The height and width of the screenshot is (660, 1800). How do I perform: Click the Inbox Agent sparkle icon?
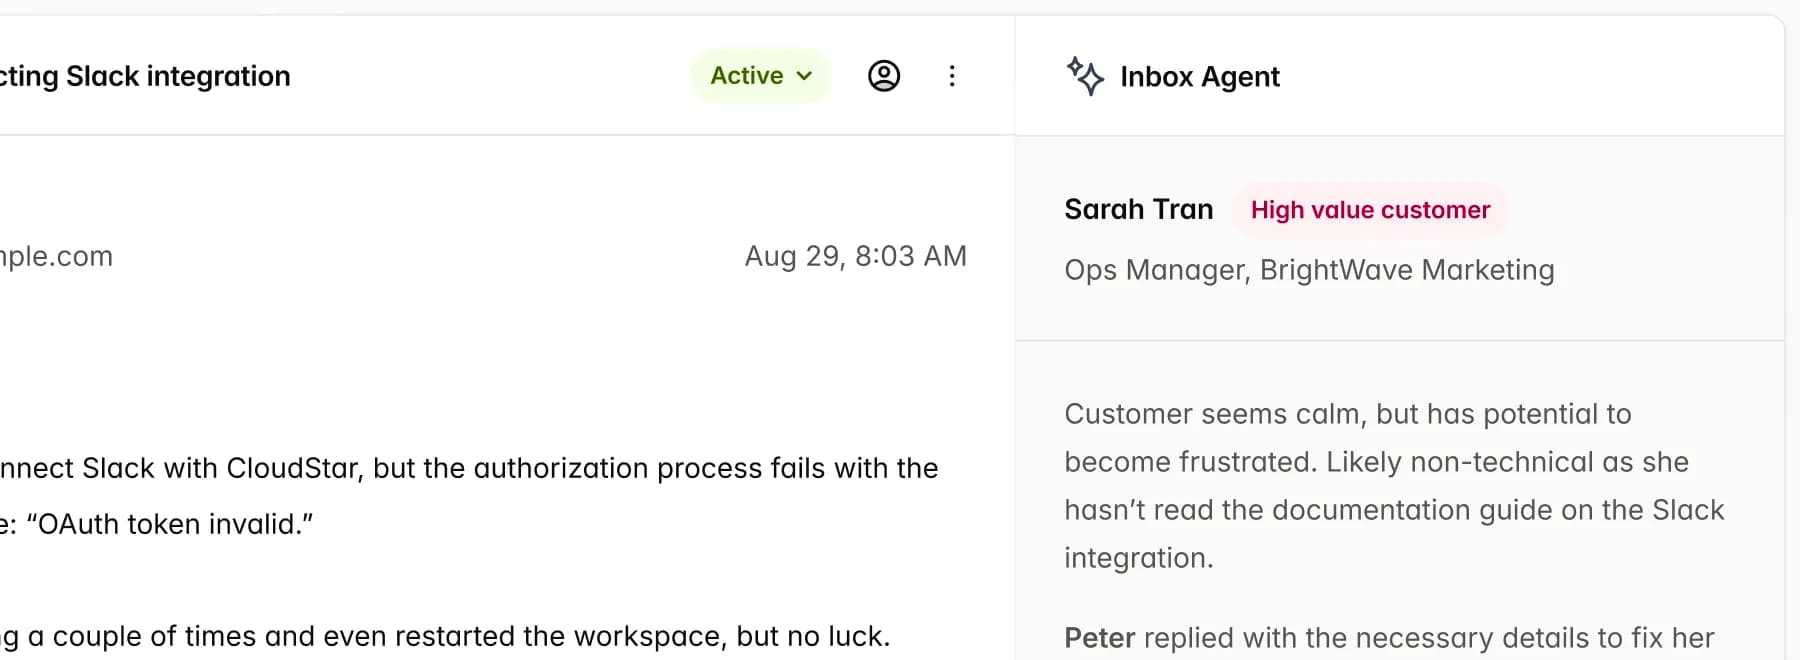pos(1085,76)
